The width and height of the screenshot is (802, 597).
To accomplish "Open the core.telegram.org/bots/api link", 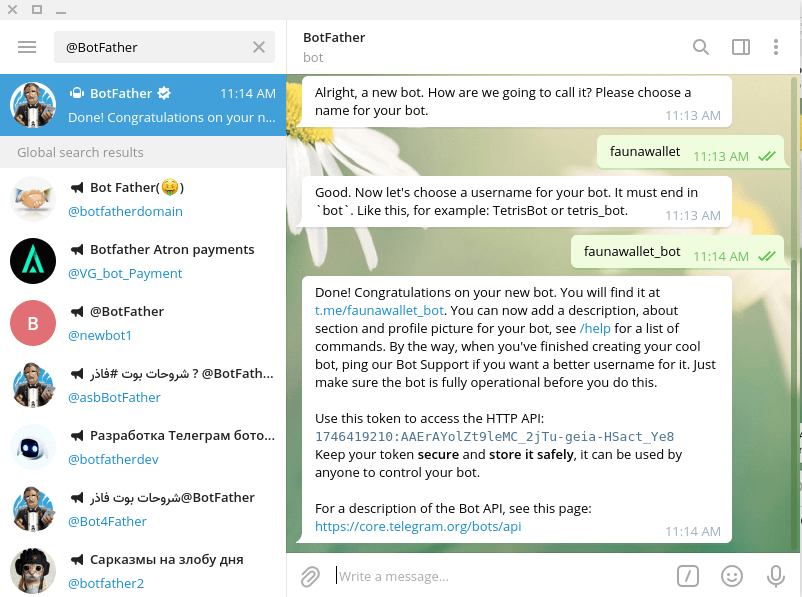I will click(x=418, y=526).
